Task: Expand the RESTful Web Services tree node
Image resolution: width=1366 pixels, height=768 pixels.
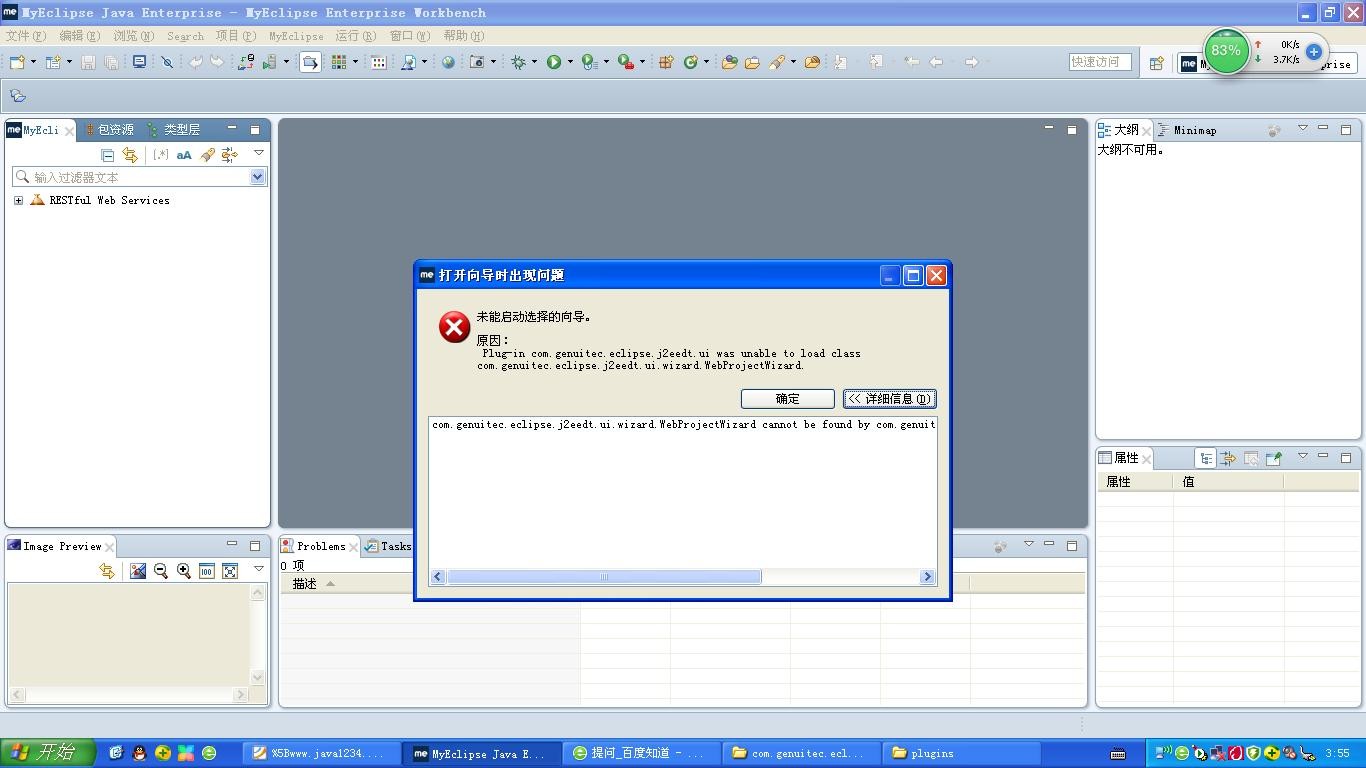Action: pos(18,200)
